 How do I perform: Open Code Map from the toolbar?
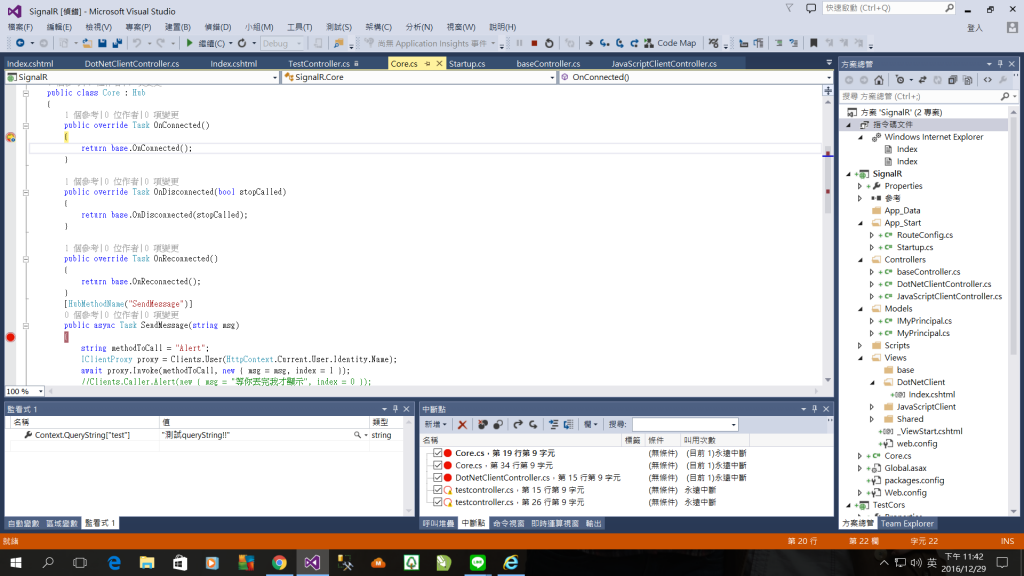pyautogui.click(x=670, y=43)
